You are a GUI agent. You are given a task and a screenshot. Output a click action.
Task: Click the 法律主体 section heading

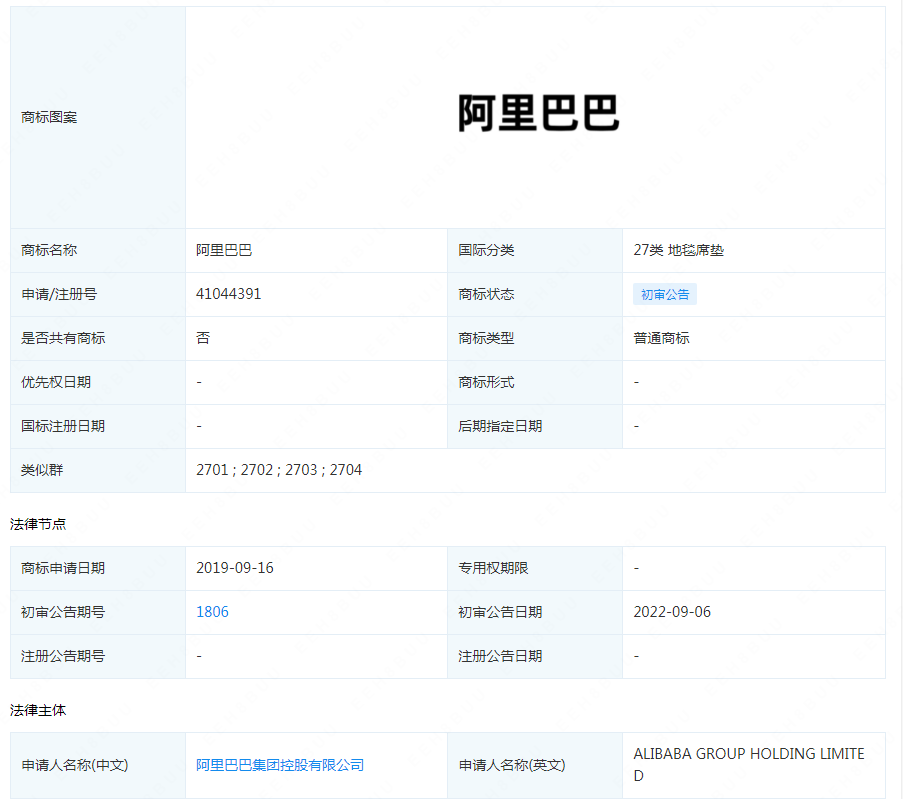coord(38,710)
